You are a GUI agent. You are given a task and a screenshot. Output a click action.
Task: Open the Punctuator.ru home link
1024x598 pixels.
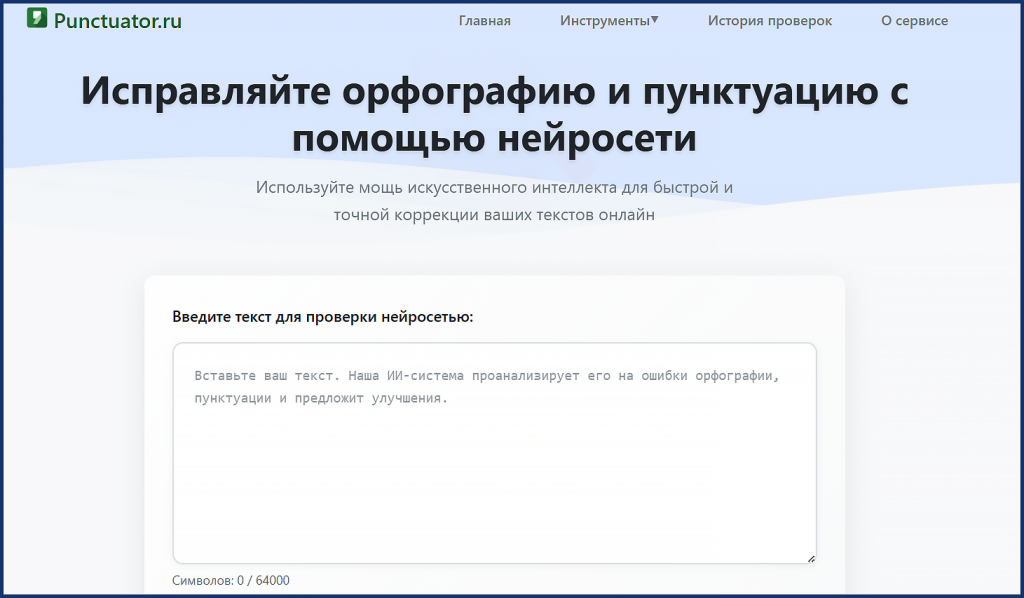[x=118, y=21]
